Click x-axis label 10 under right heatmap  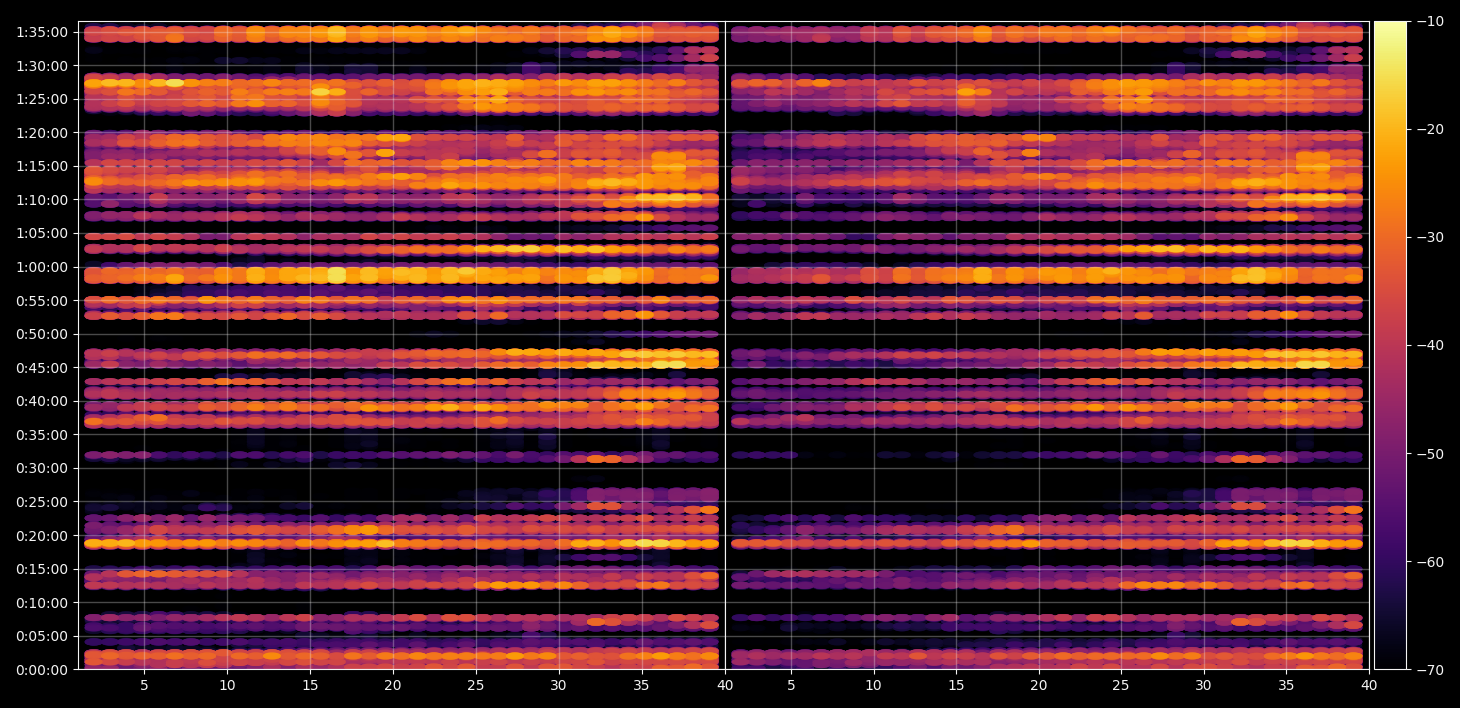873,686
